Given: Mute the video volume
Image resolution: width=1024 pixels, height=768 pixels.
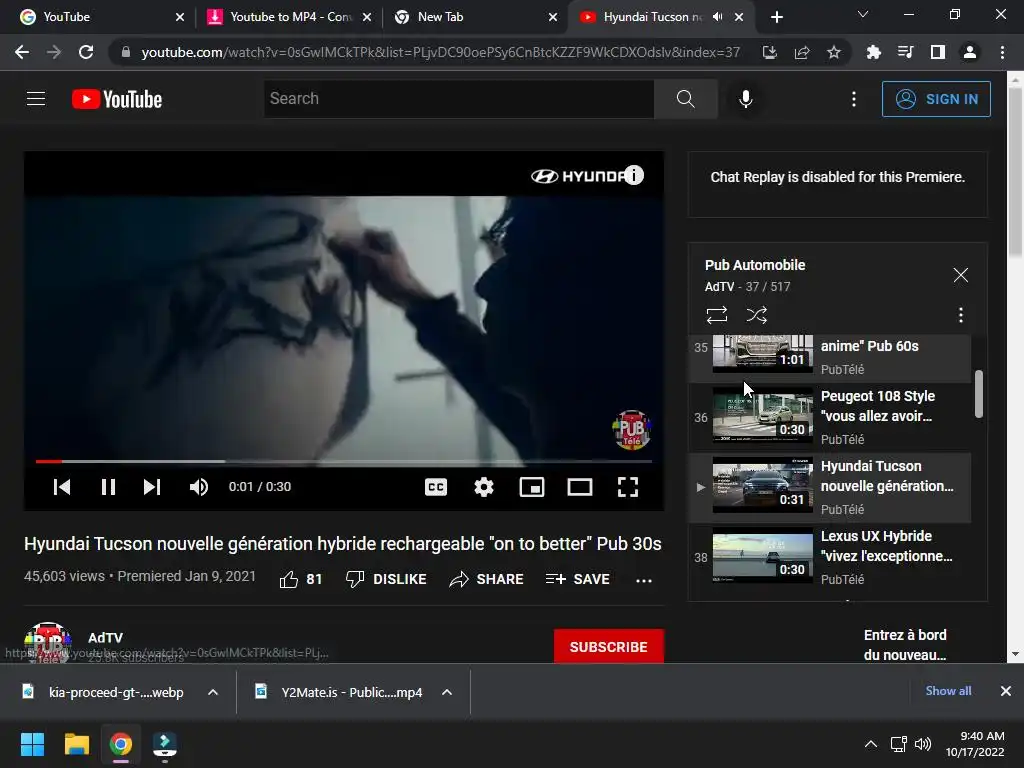Looking at the screenshot, I should click(199, 487).
